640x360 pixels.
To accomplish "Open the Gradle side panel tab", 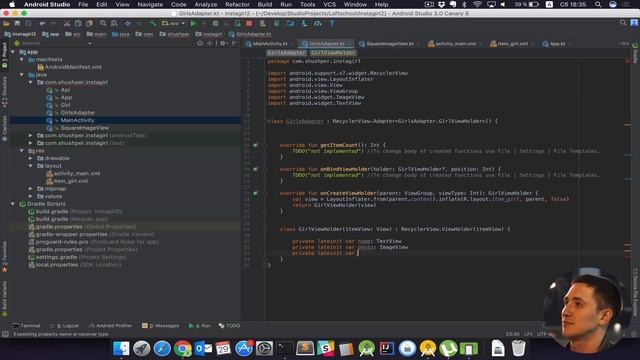I will (x=635, y=52).
